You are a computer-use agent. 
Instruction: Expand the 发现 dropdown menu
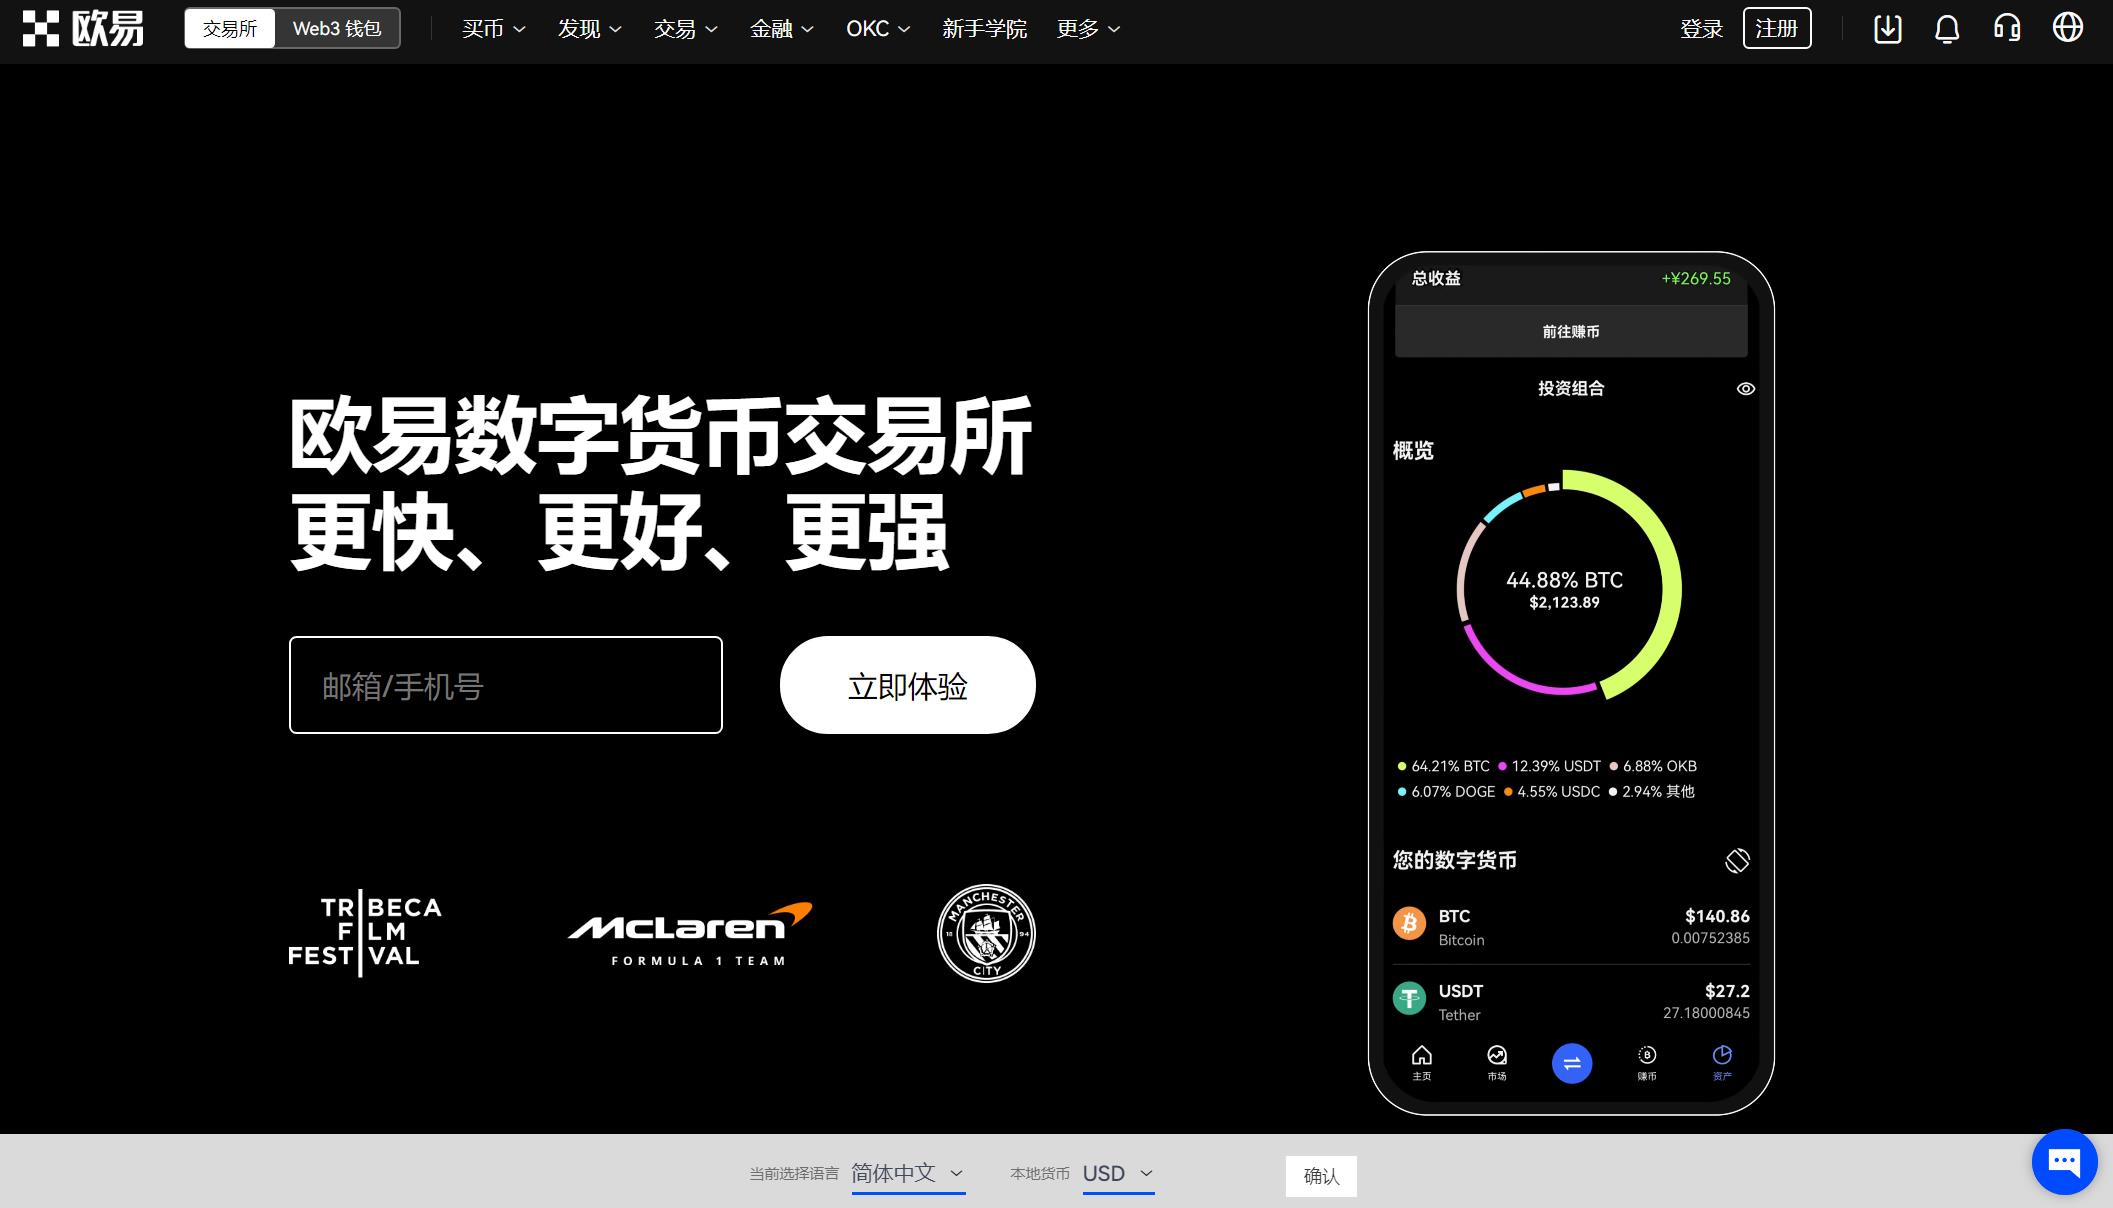pos(586,29)
